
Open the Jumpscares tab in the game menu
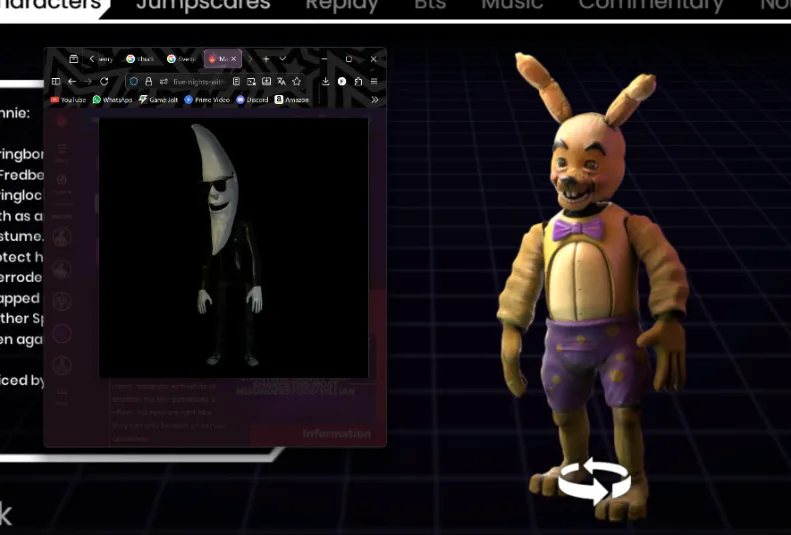203,6
